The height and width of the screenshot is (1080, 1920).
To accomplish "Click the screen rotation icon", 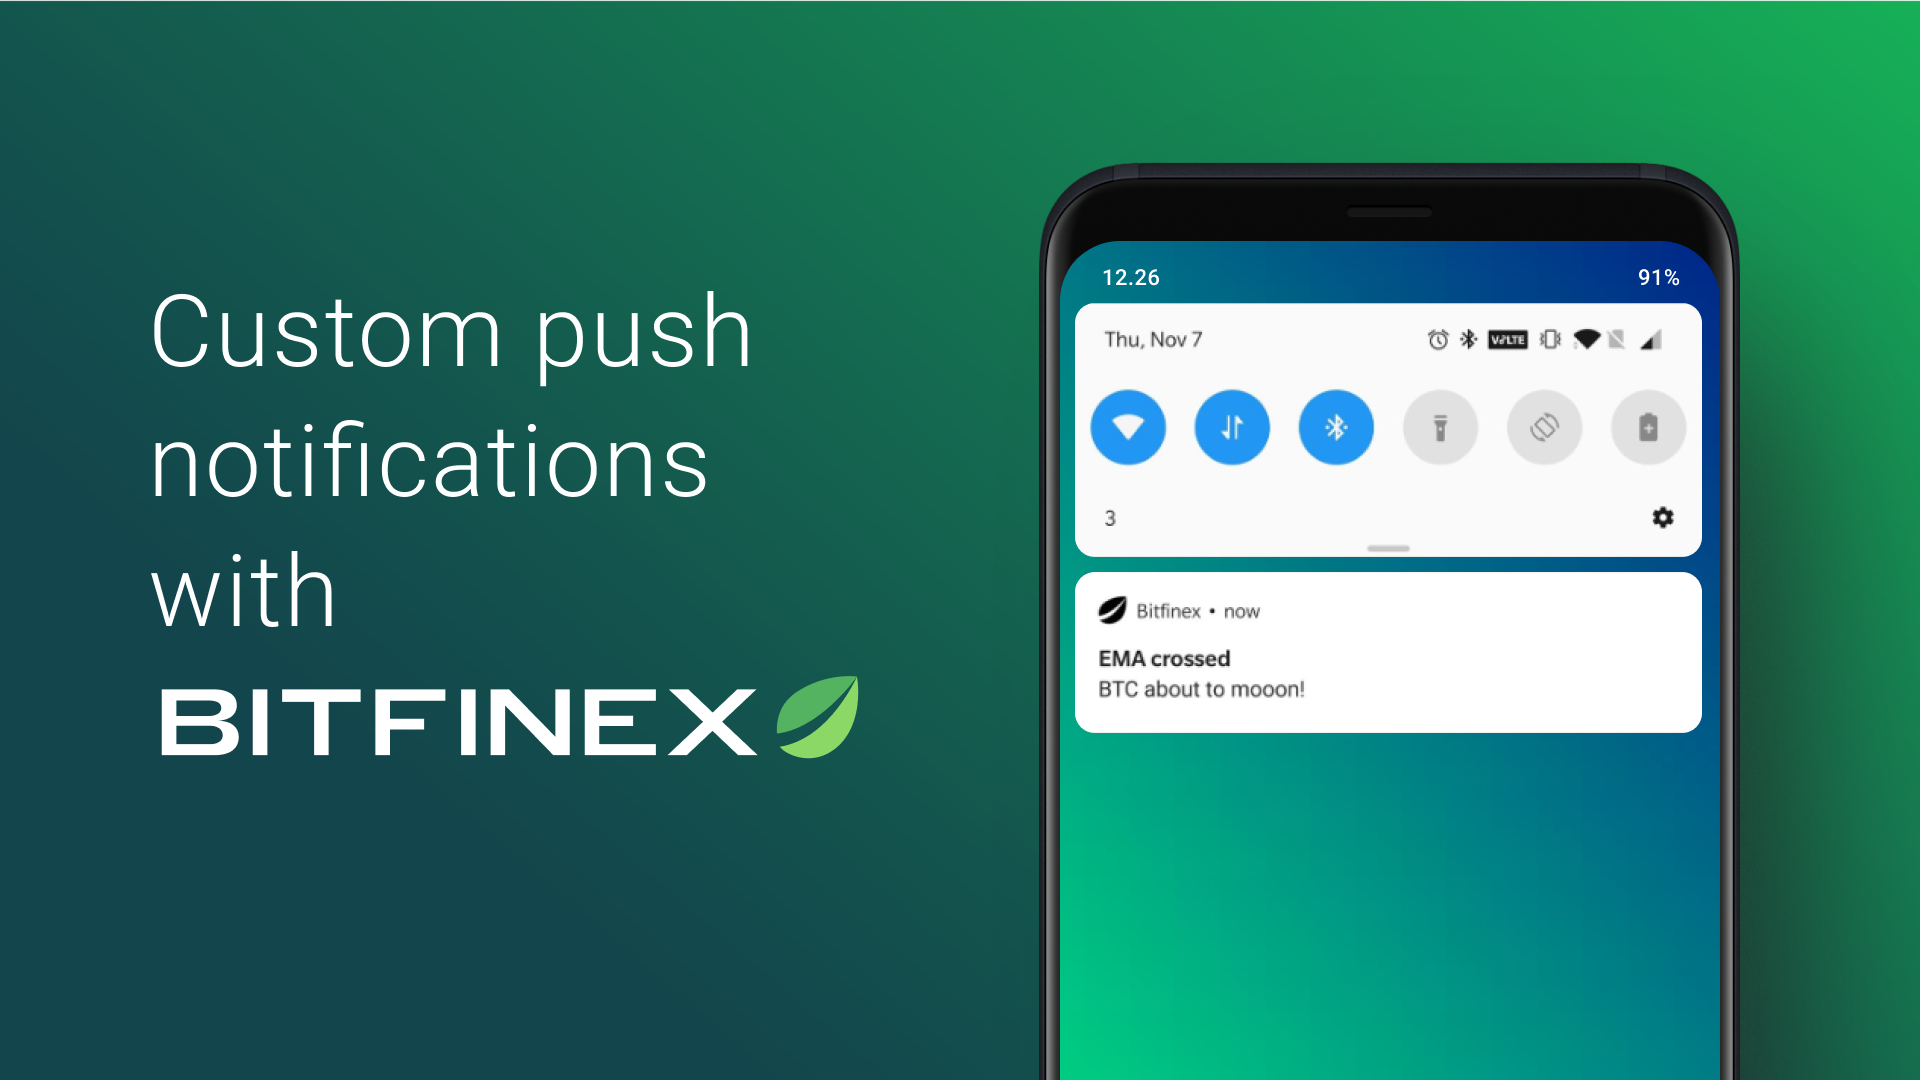I will (1538, 427).
